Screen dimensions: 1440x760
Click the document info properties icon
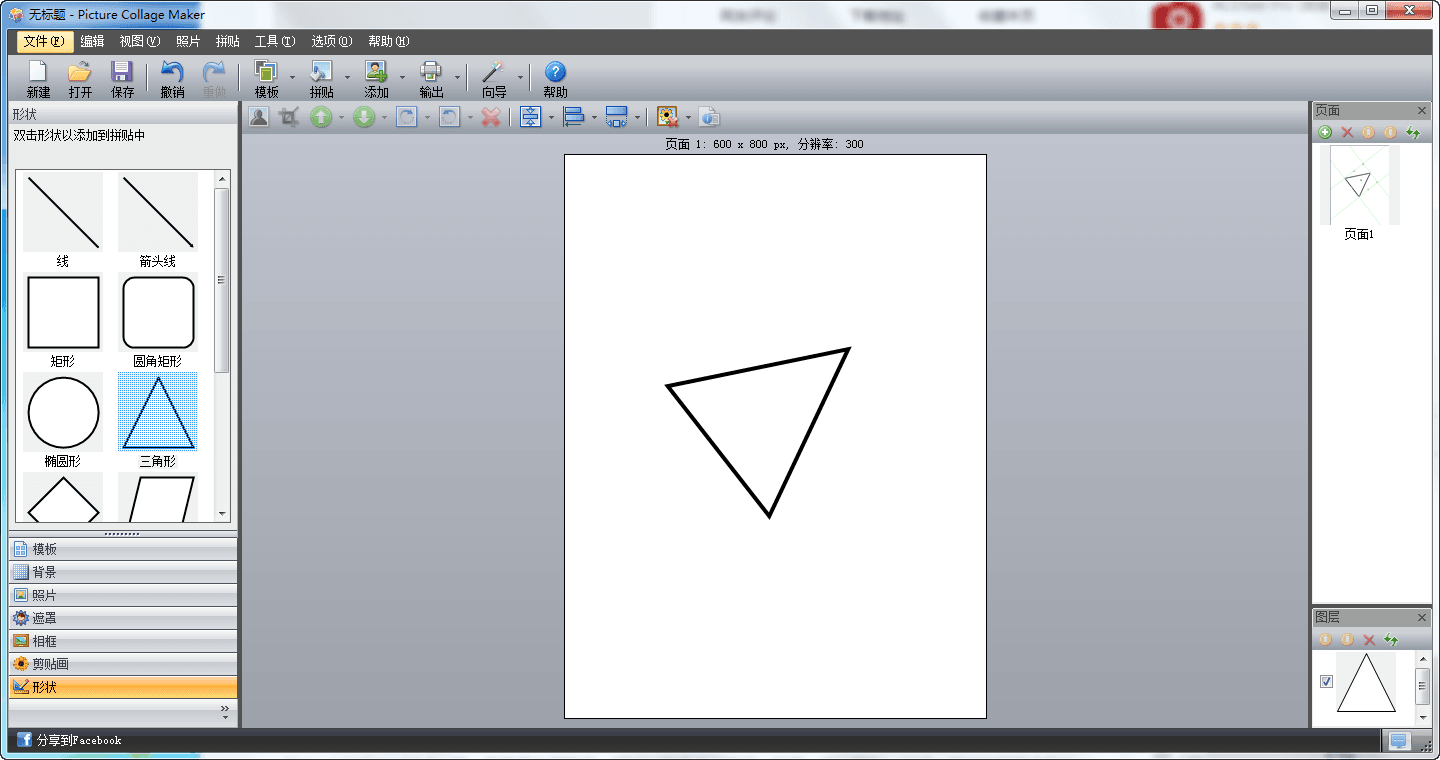(x=709, y=117)
